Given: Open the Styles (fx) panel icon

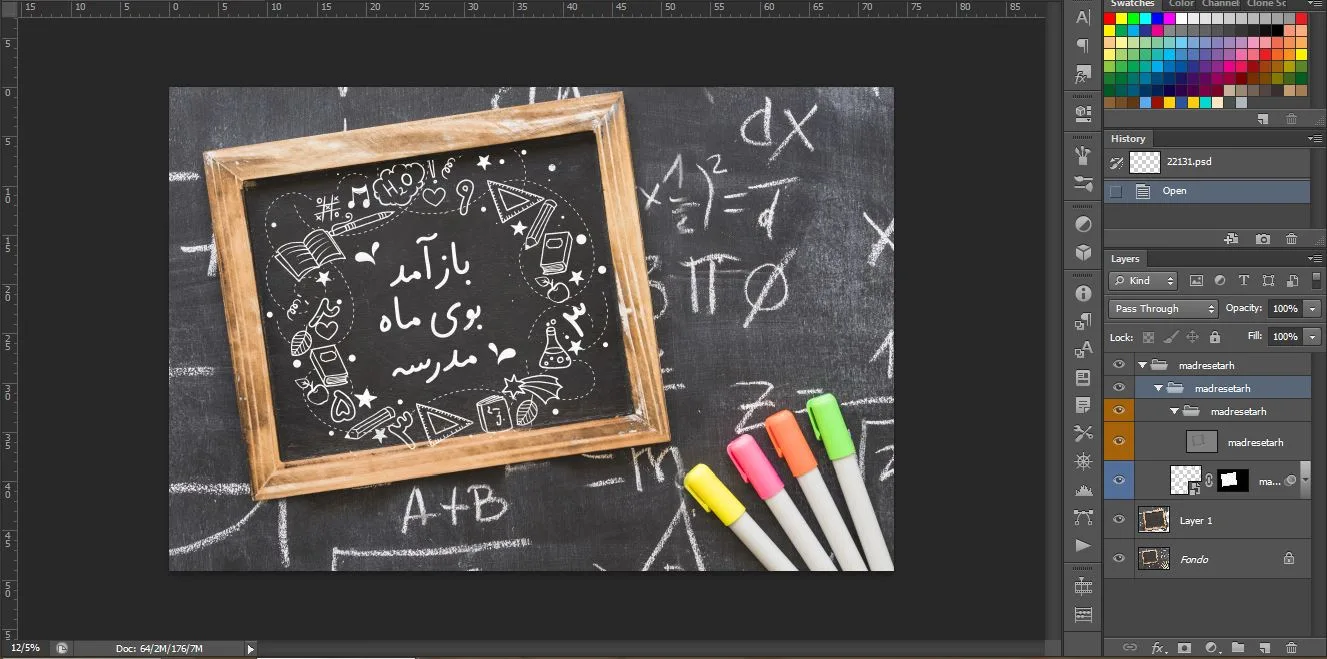Looking at the screenshot, I should coord(1083,75).
